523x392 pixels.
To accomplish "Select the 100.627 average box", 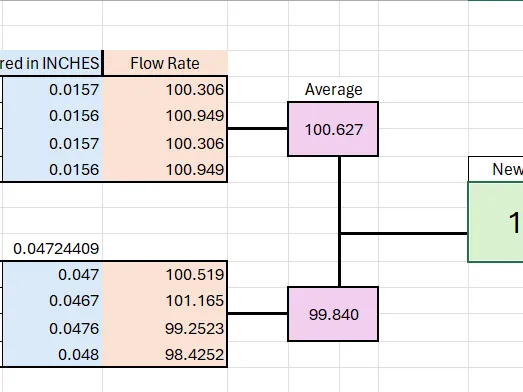I will pyautogui.click(x=333, y=129).
